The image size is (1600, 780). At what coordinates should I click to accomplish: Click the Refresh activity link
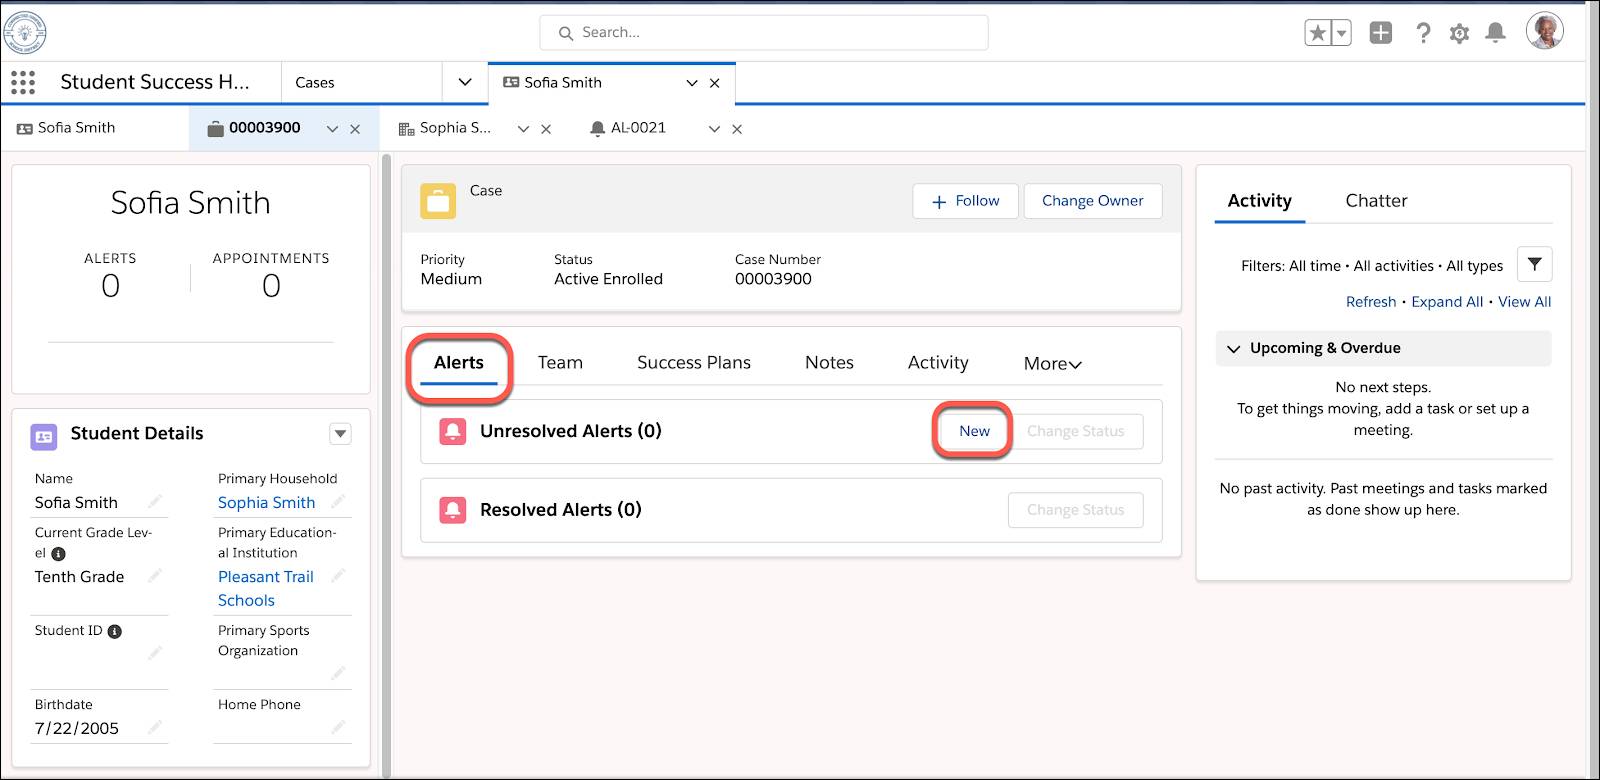(1370, 302)
